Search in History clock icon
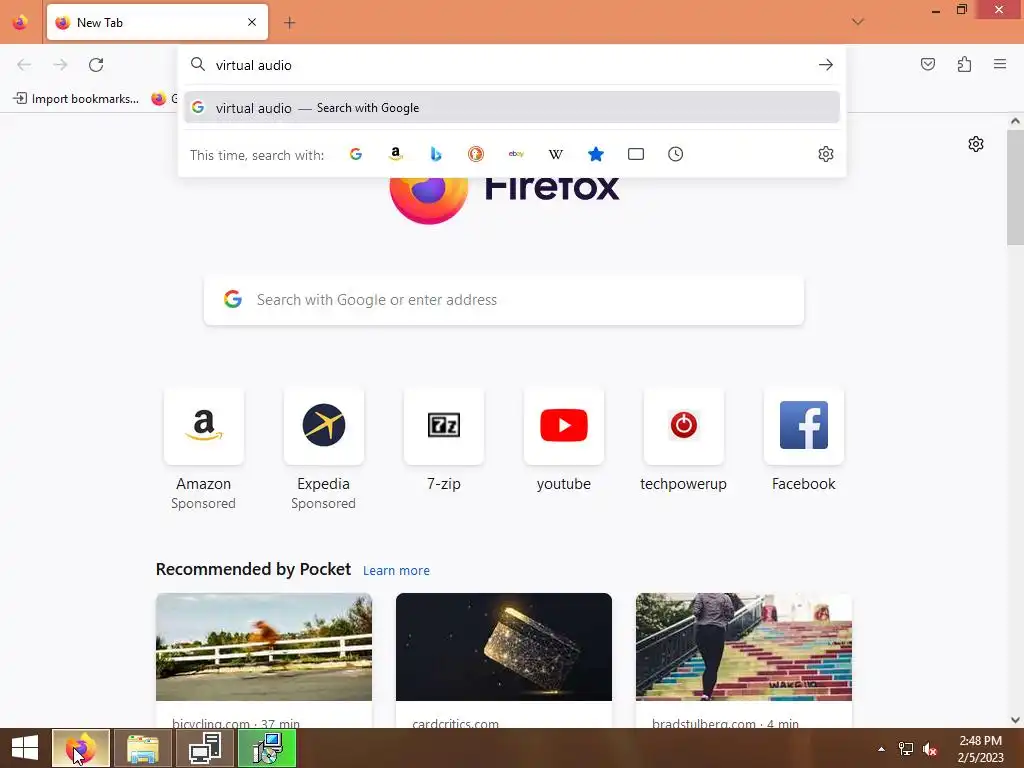The width and height of the screenshot is (1024, 768). tap(675, 154)
